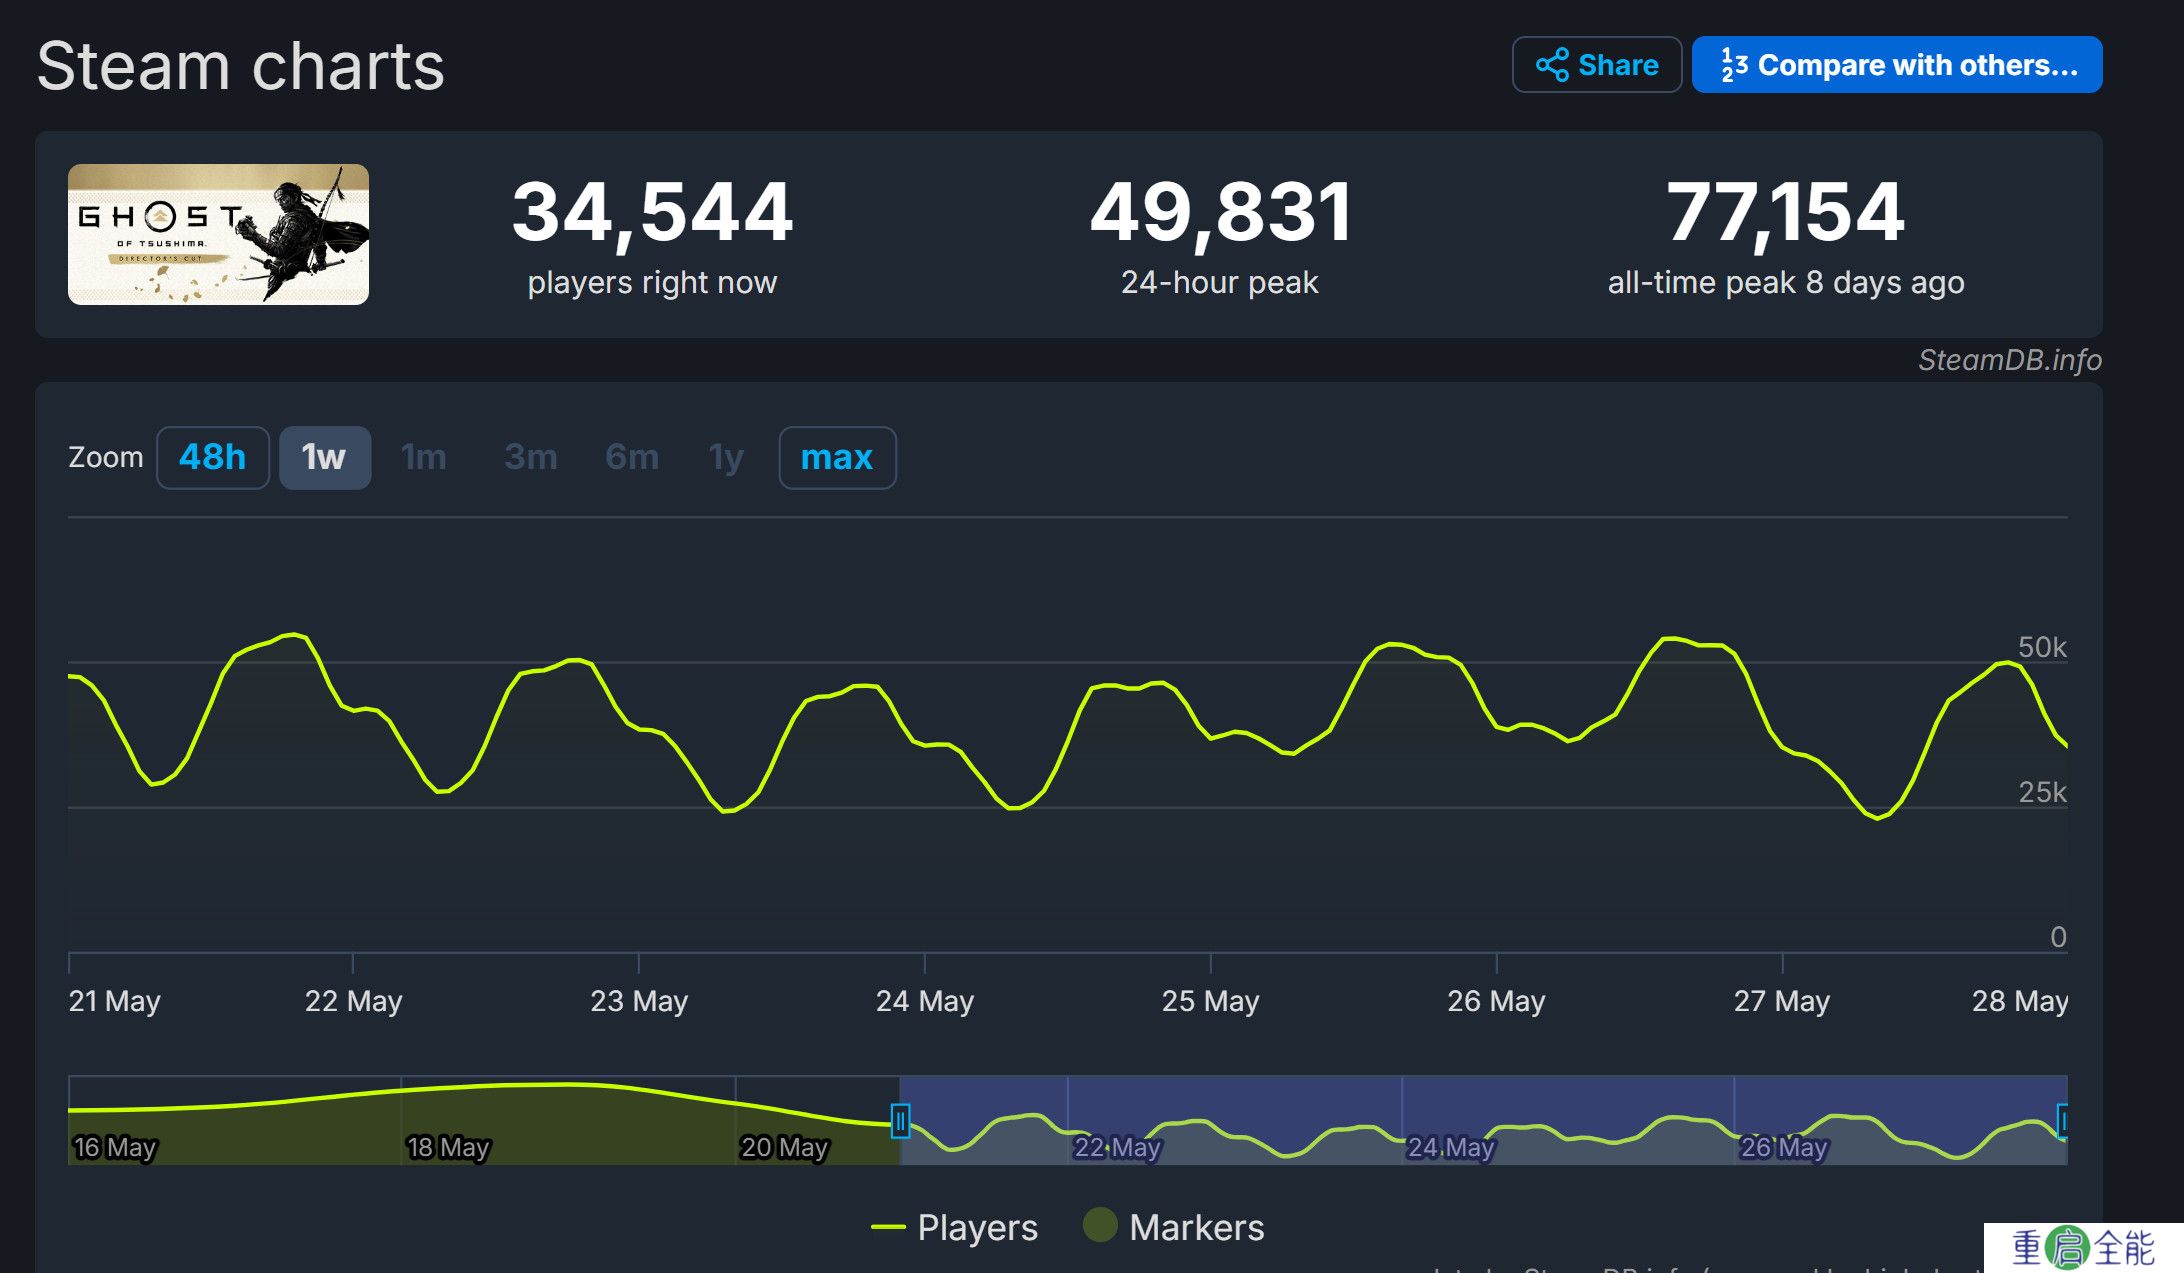Click the 28 May axis label
Viewport: 2184px width, 1273px height.
(2020, 1001)
